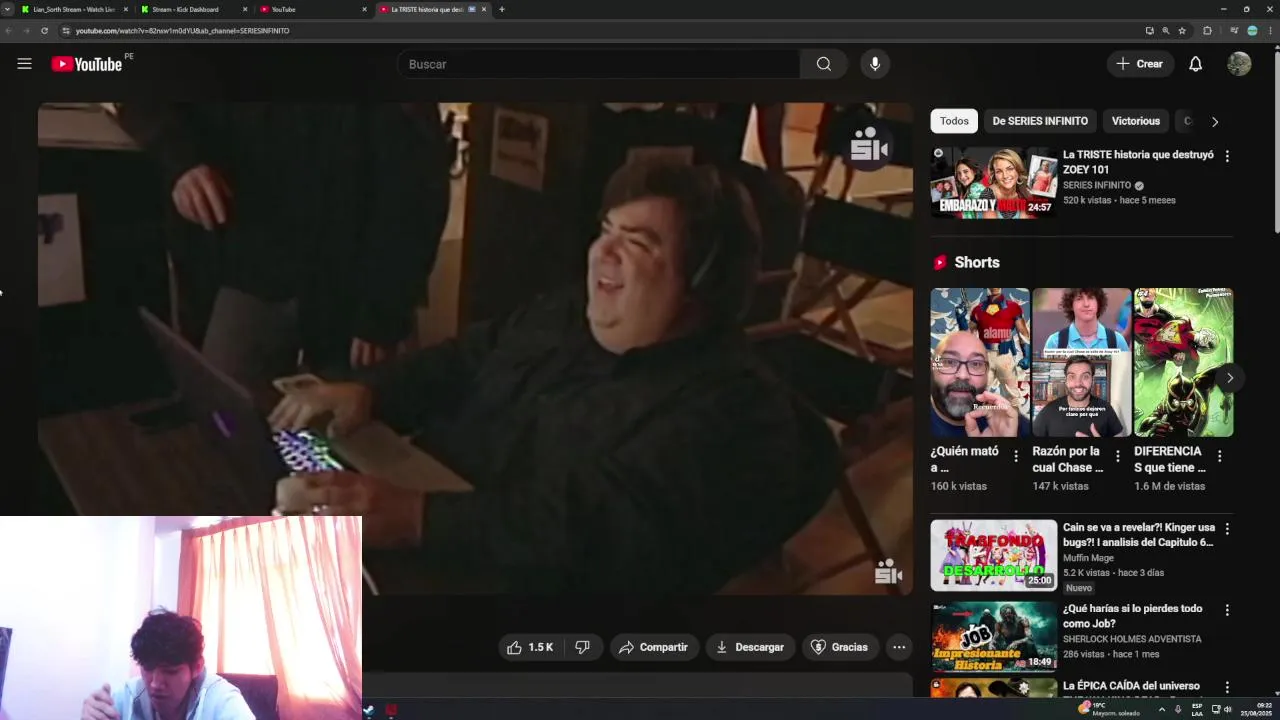The width and height of the screenshot is (1280, 720).
Task: Switch to Stream - Kick Dashboard tab
Action: click(193, 9)
